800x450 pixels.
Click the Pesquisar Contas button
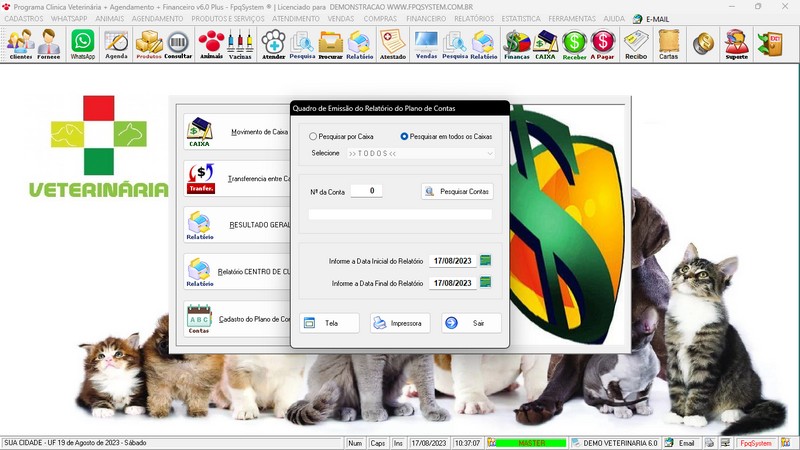point(457,191)
